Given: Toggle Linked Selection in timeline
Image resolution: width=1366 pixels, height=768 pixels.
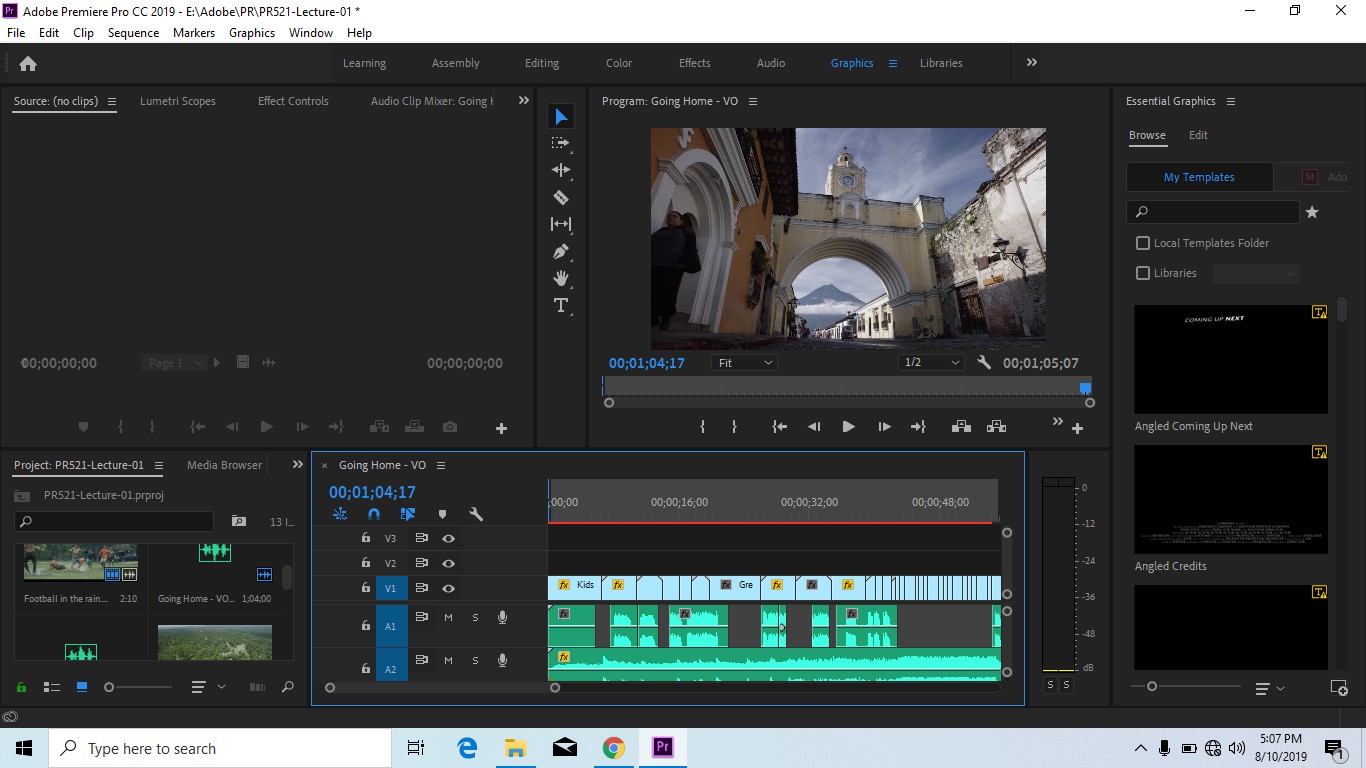Looking at the screenshot, I should click(408, 514).
